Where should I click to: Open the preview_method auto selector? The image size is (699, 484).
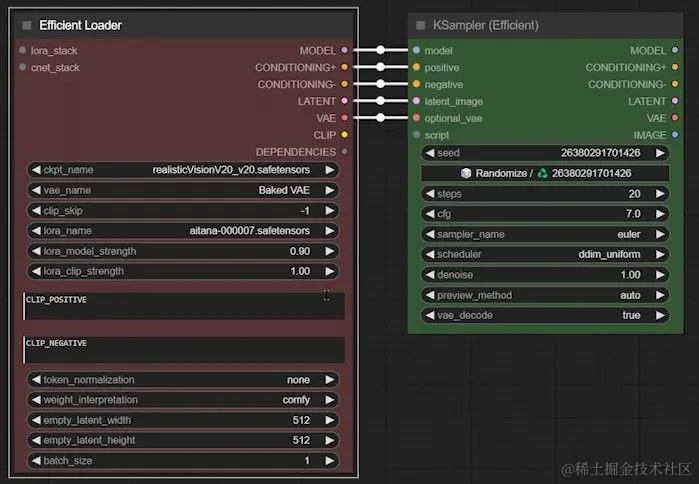tap(545, 295)
